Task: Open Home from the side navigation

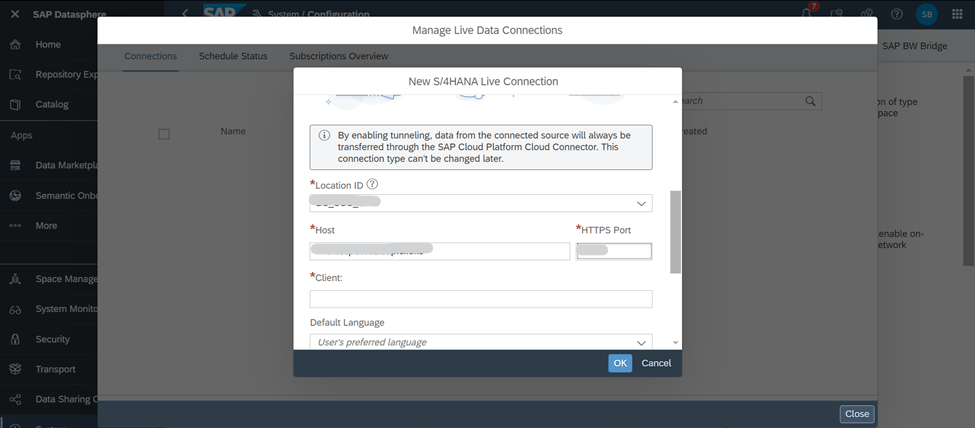Action: click(49, 45)
